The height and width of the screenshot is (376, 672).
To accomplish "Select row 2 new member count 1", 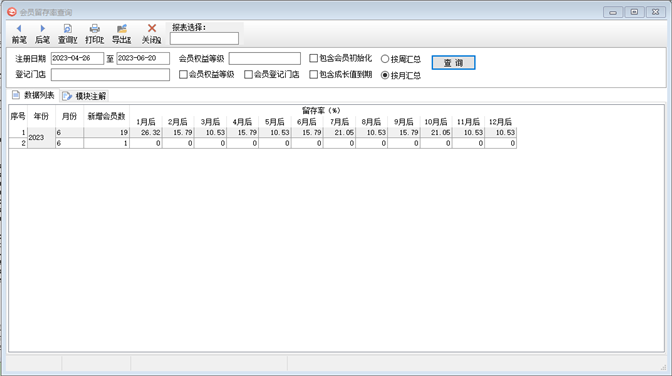I will click(106, 143).
